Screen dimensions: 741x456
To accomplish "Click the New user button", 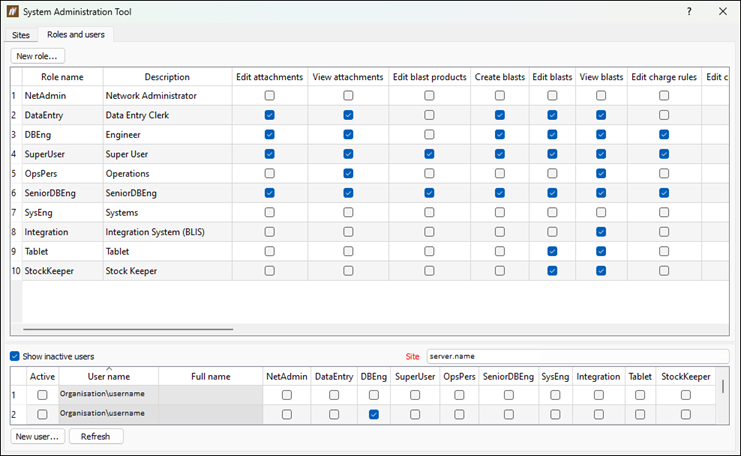I will [x=37, y=436].
